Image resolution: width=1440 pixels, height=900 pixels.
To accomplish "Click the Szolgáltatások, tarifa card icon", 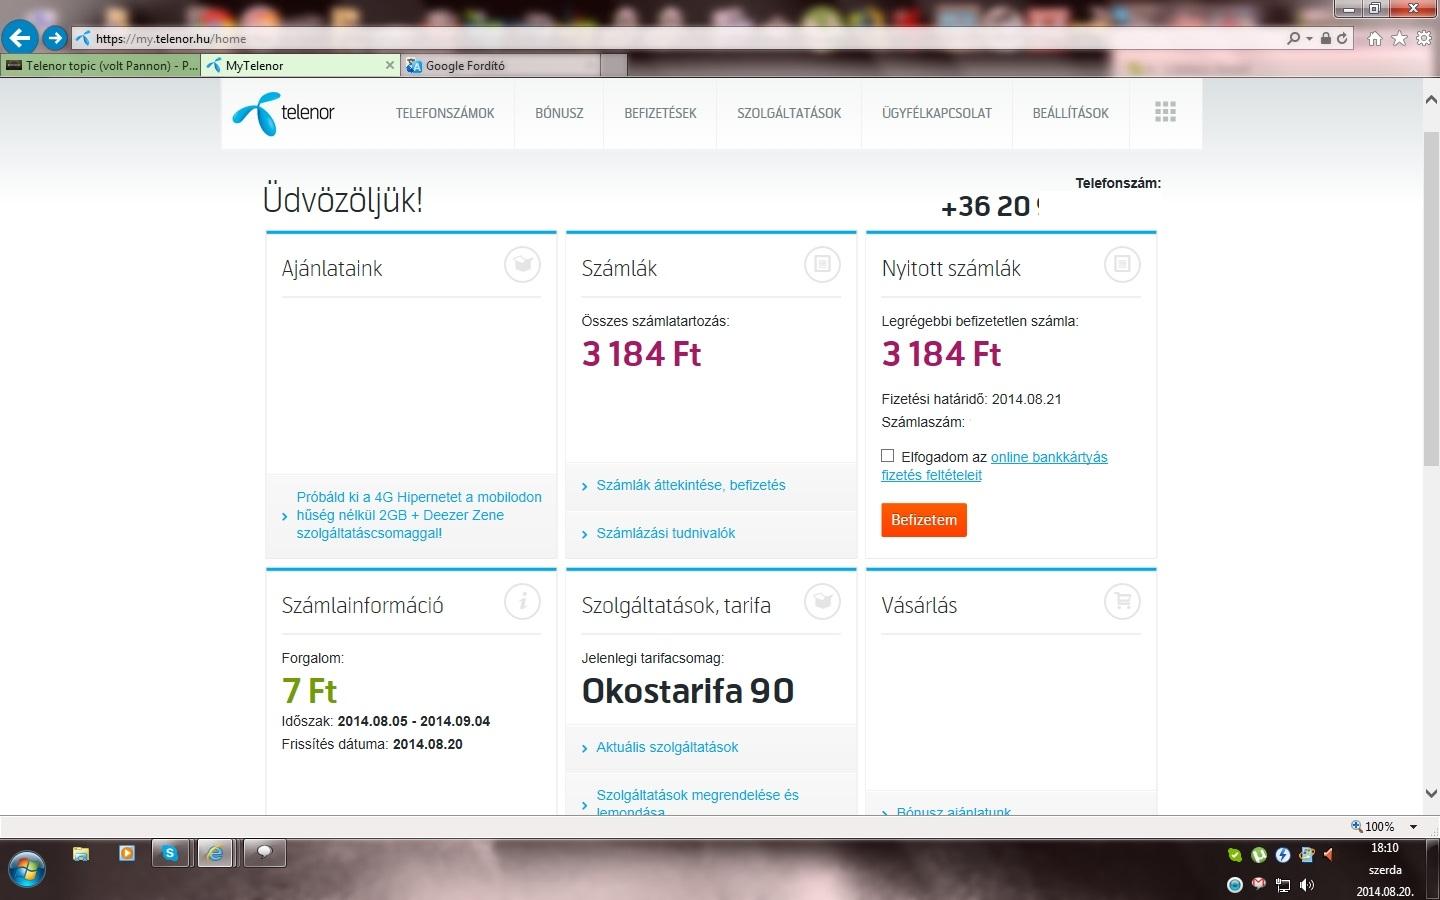I will tap(822, 601).
